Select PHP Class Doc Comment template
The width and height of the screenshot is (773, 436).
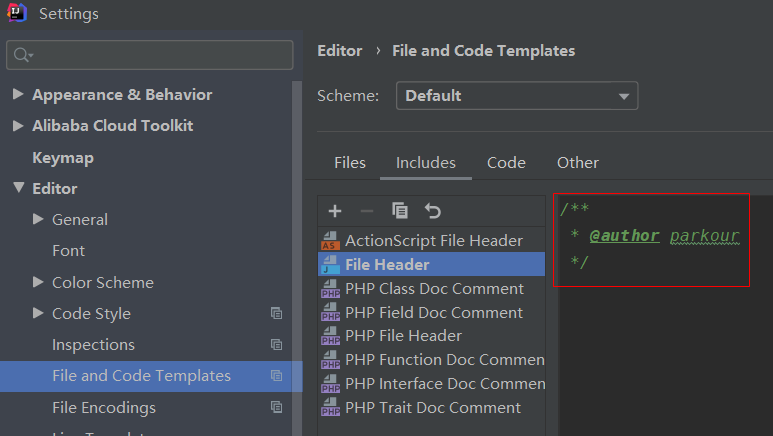[431, 289]
